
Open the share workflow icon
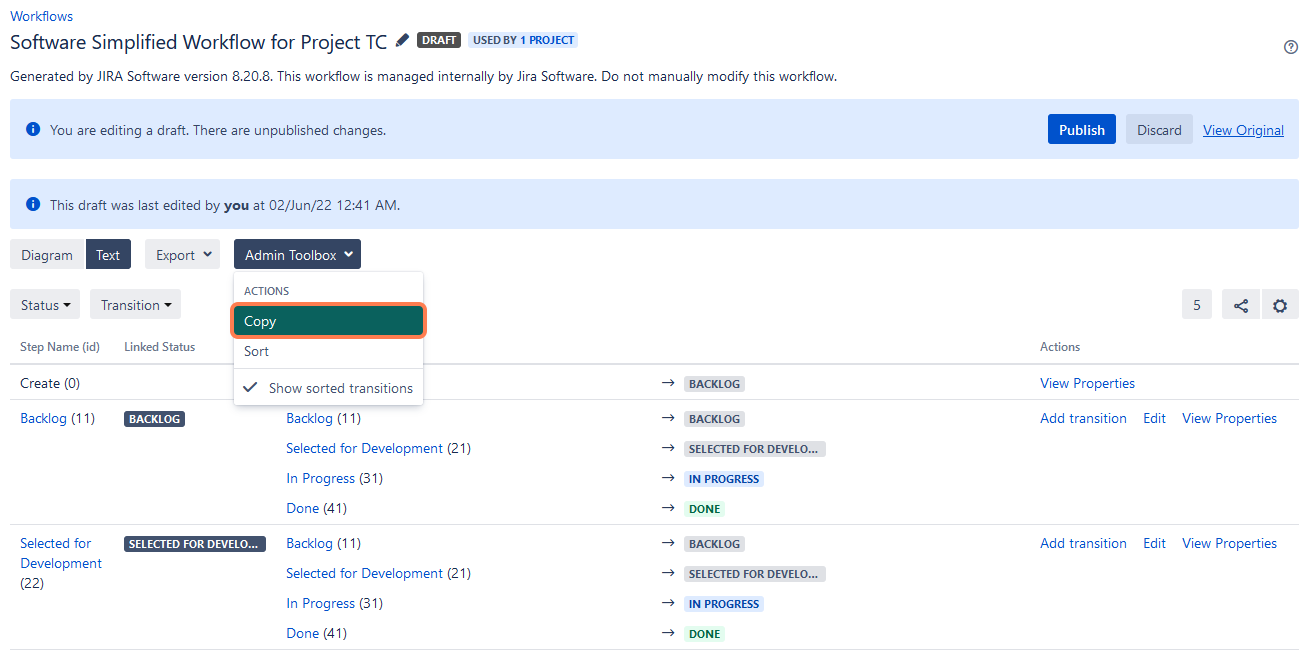[1240, 304]
